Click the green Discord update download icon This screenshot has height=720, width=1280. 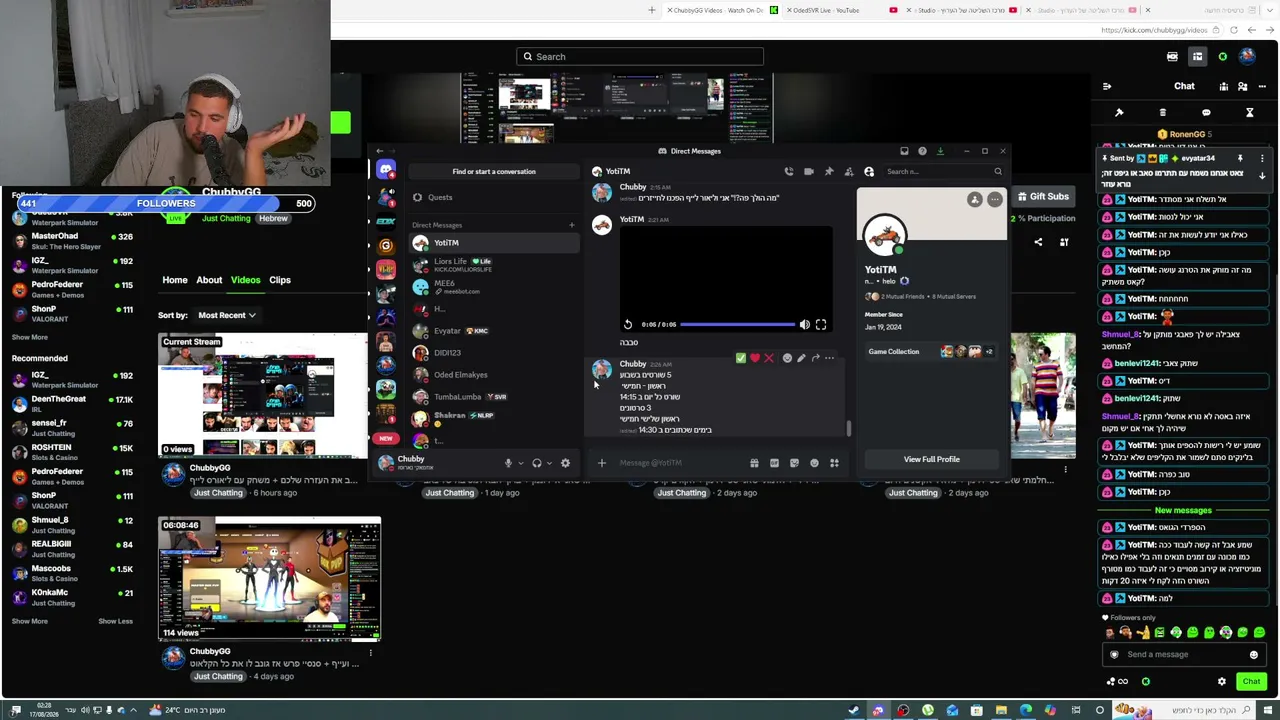tap(940, 151)
